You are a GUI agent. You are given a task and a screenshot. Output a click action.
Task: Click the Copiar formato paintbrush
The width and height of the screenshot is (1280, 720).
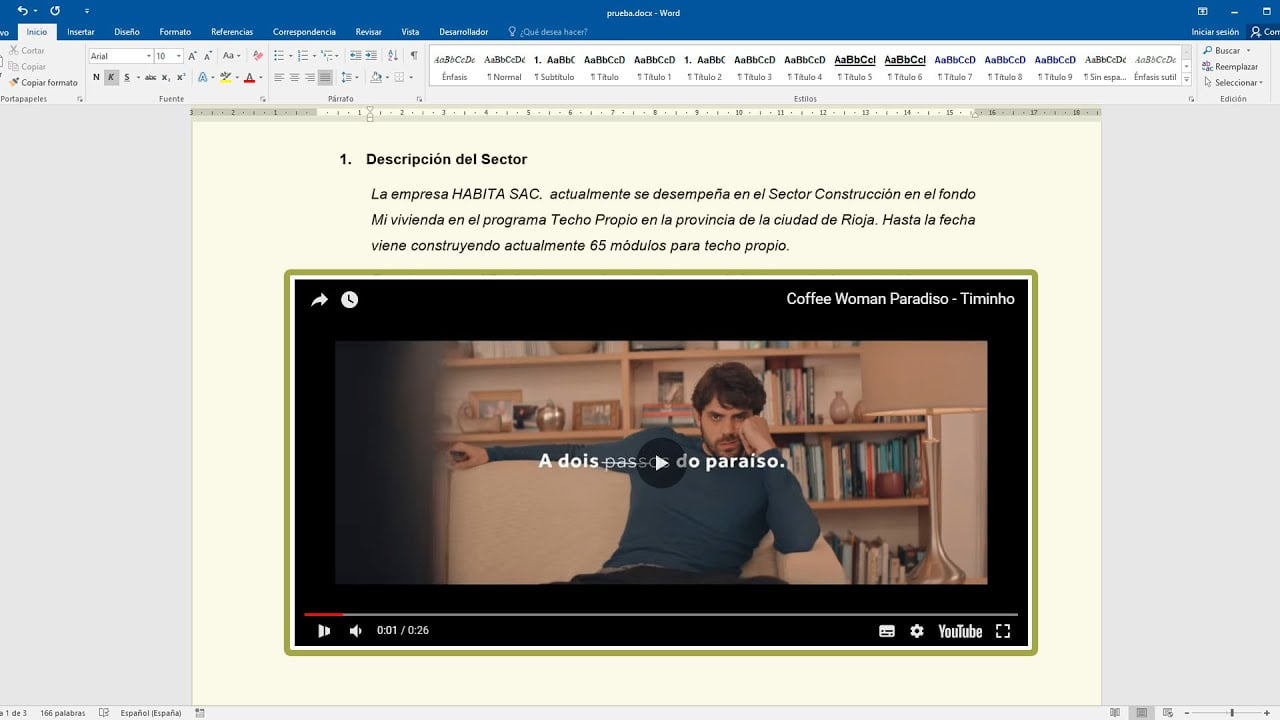click(43, 83)
